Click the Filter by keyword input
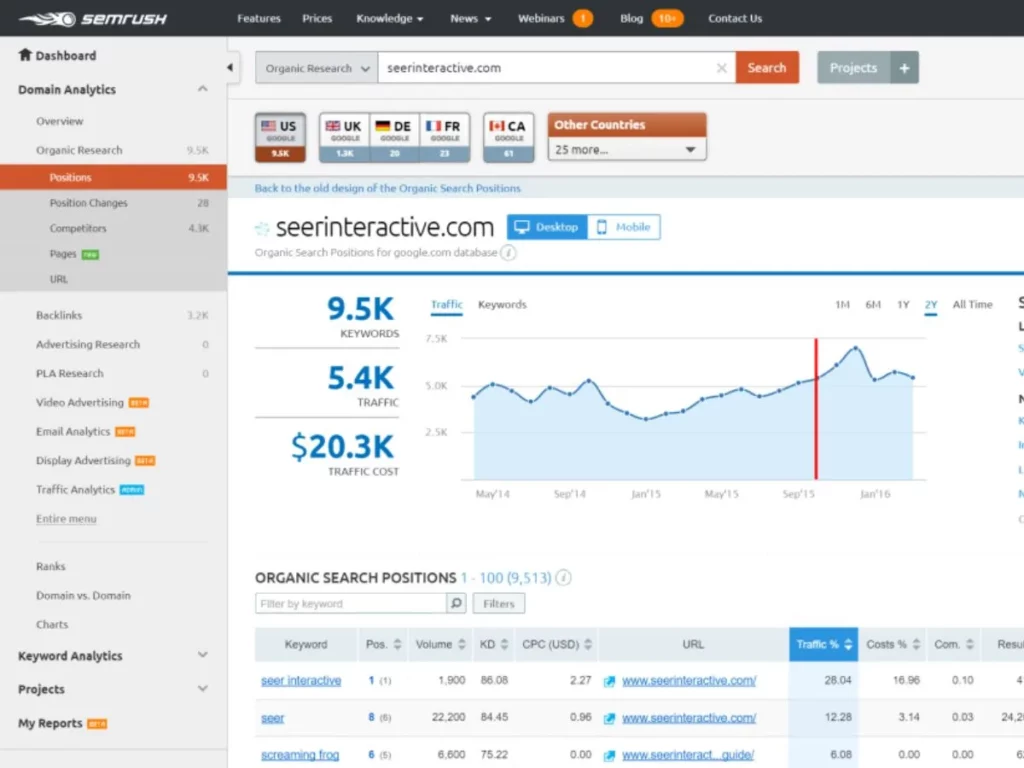The height and width of the screenshot is (768, 1024). (351, 603)
